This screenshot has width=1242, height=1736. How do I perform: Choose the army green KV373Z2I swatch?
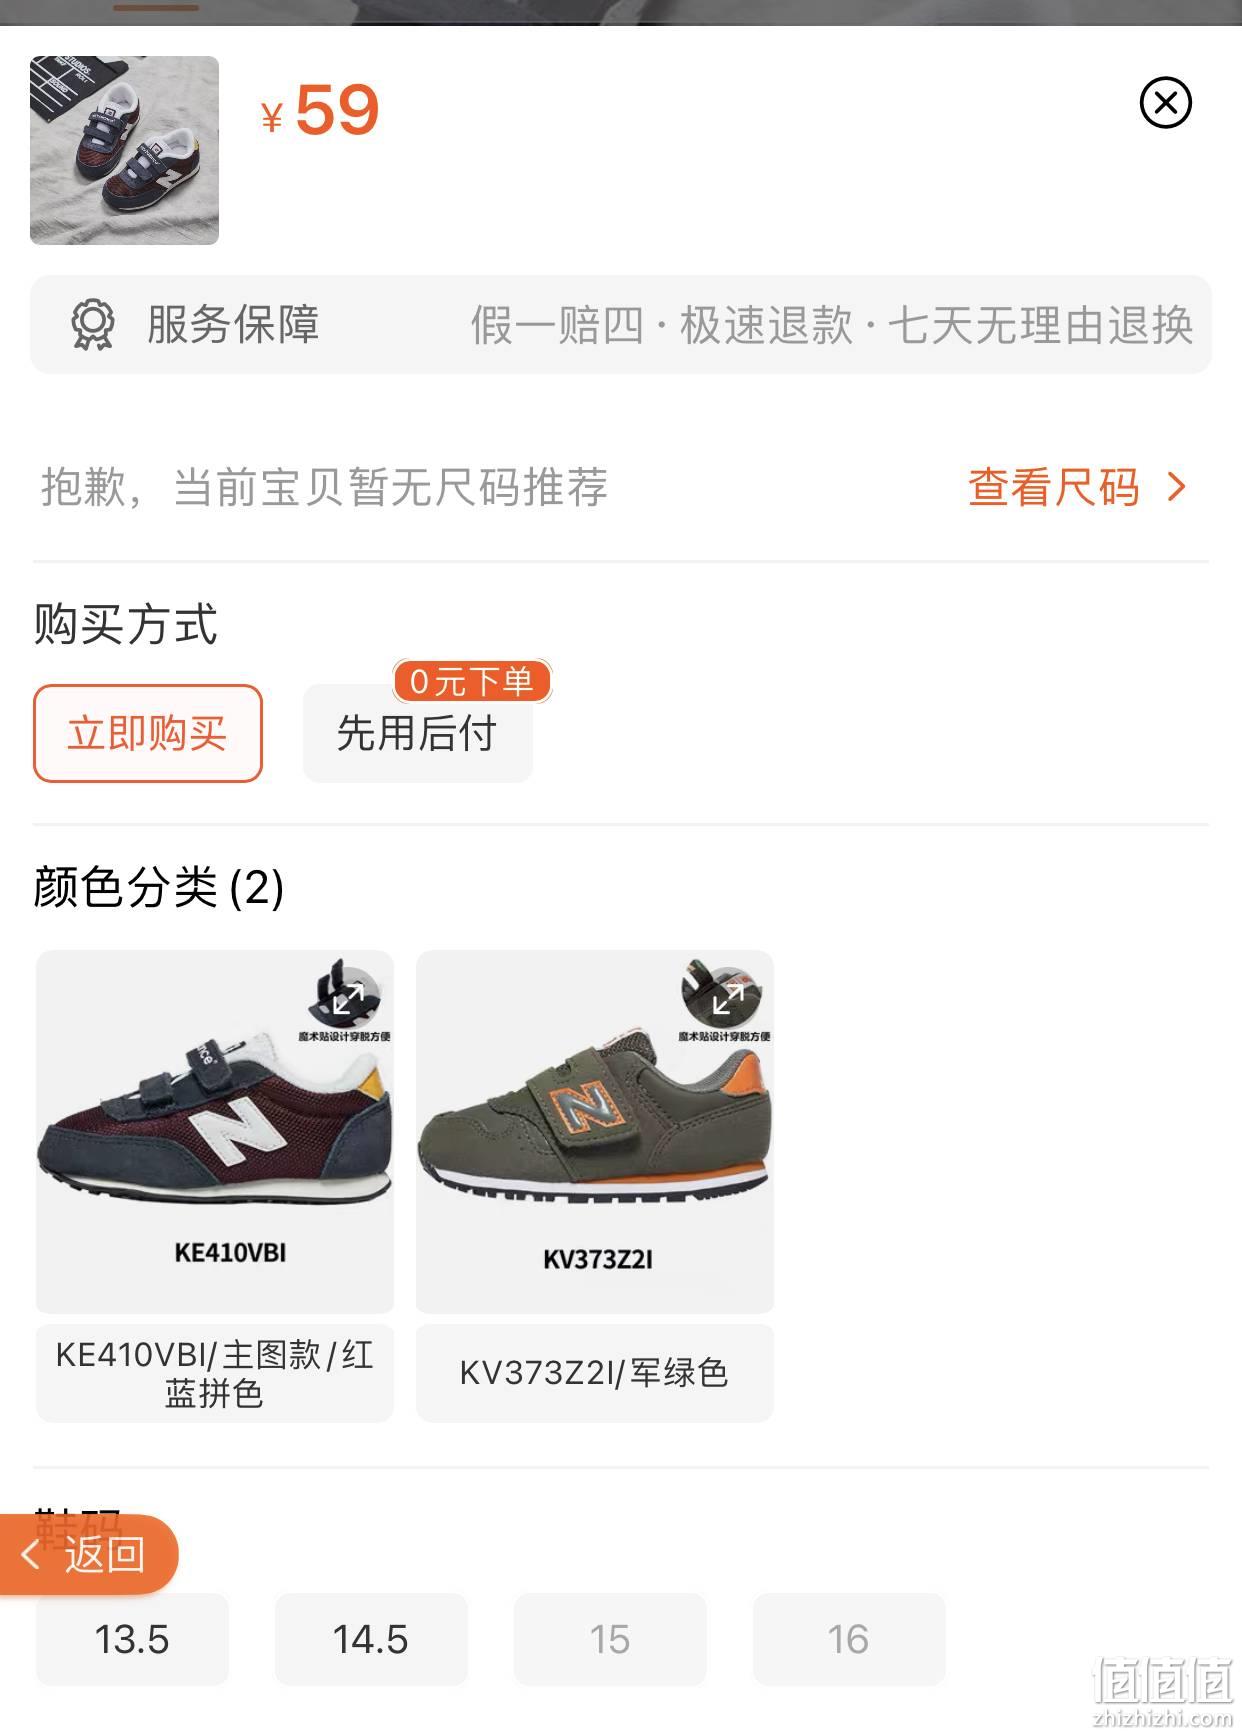tap(595, 1131)
